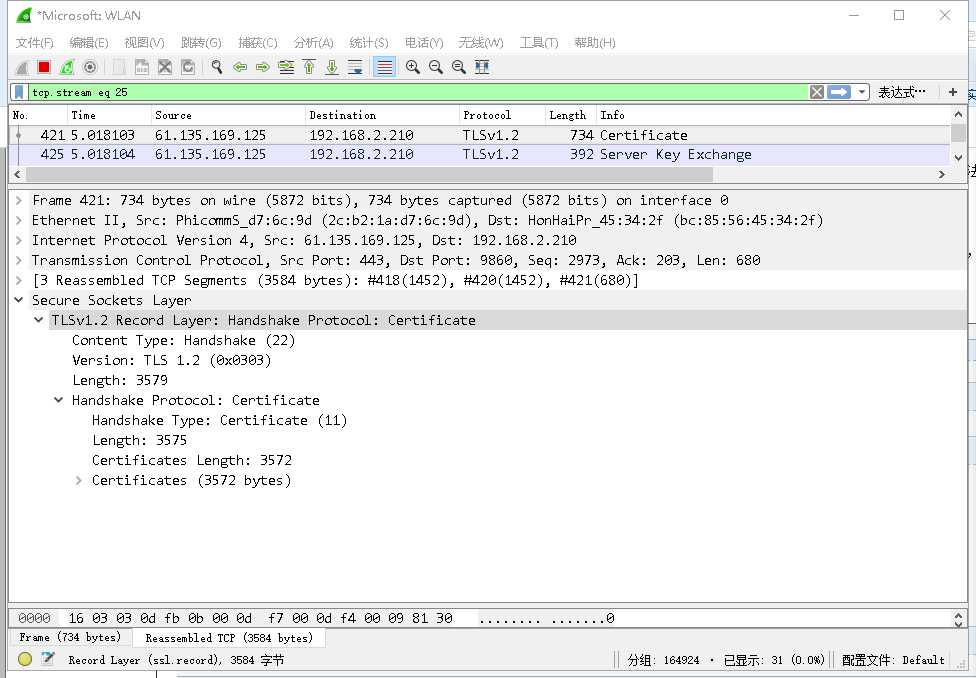Open the 捕获(C) menu

pos(258,42)
